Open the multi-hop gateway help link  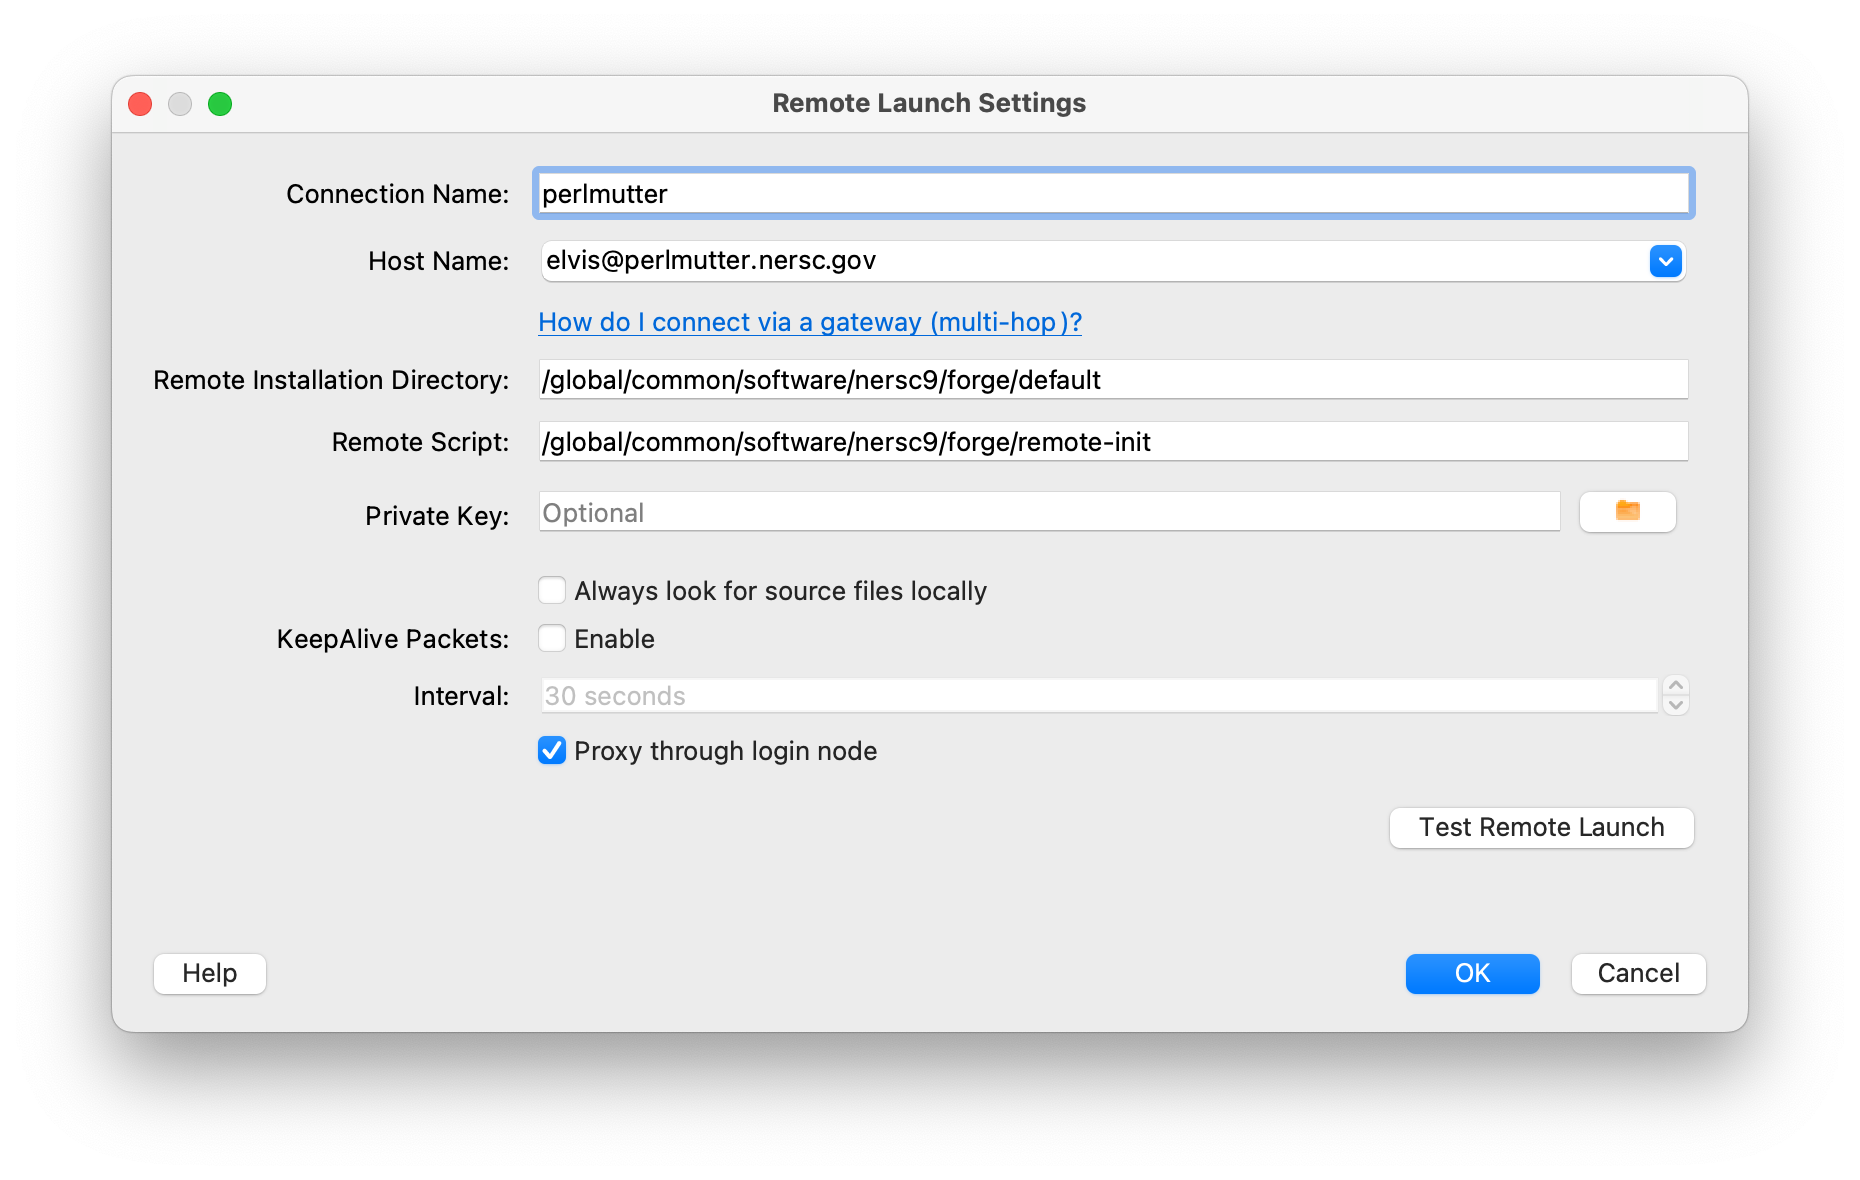click(808, 322)
